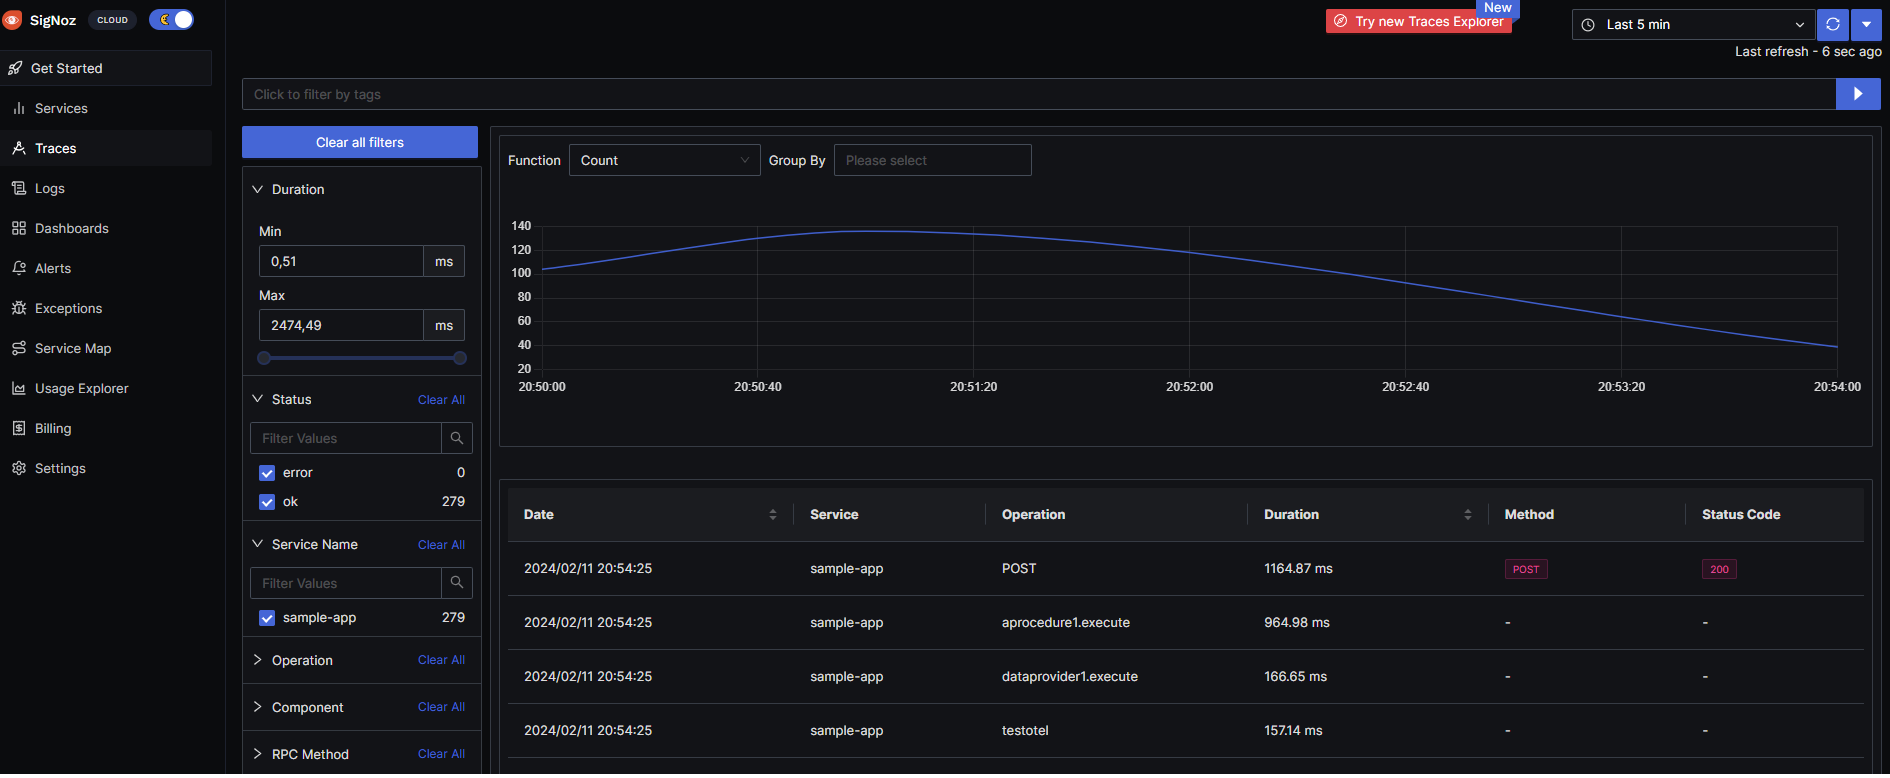Open the Function Count dropdown

click(x=664, y=160)
